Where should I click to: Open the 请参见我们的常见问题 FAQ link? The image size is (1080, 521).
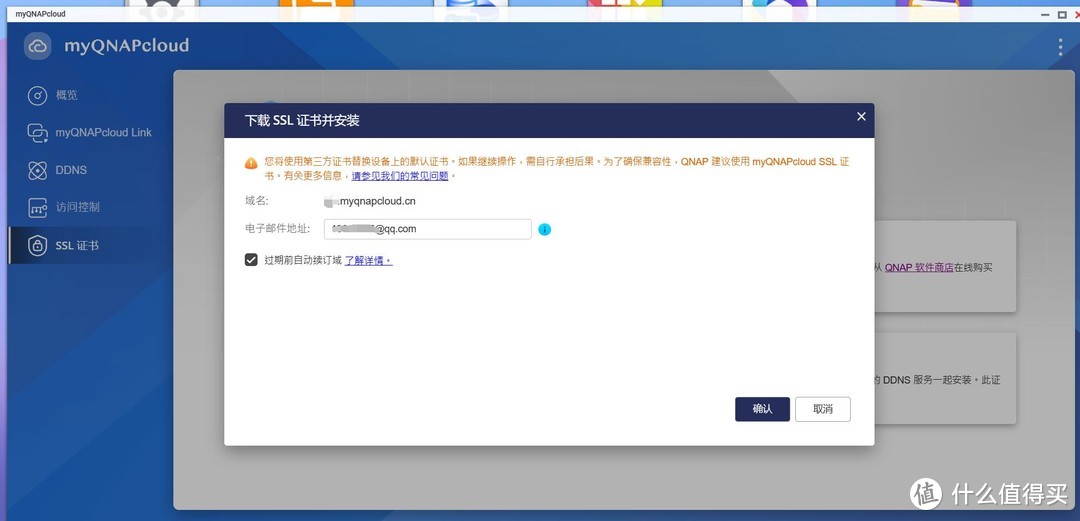(x=399, y=176)
